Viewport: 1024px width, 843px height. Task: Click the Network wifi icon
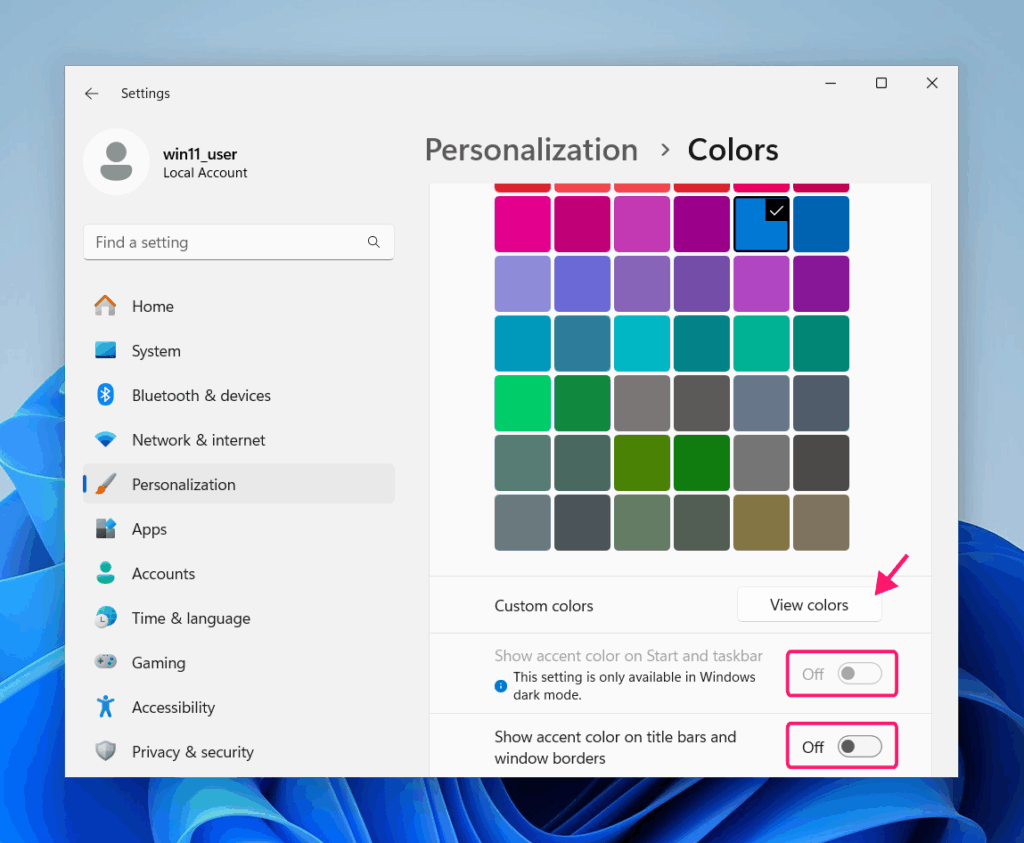(x=105, y=439)
